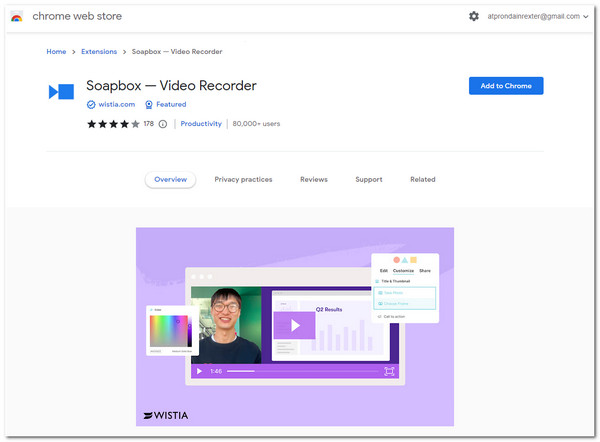600x442 pixels.
Task: Open the Productivity category link
Action: pyautogui.click(x=201, y=124)
